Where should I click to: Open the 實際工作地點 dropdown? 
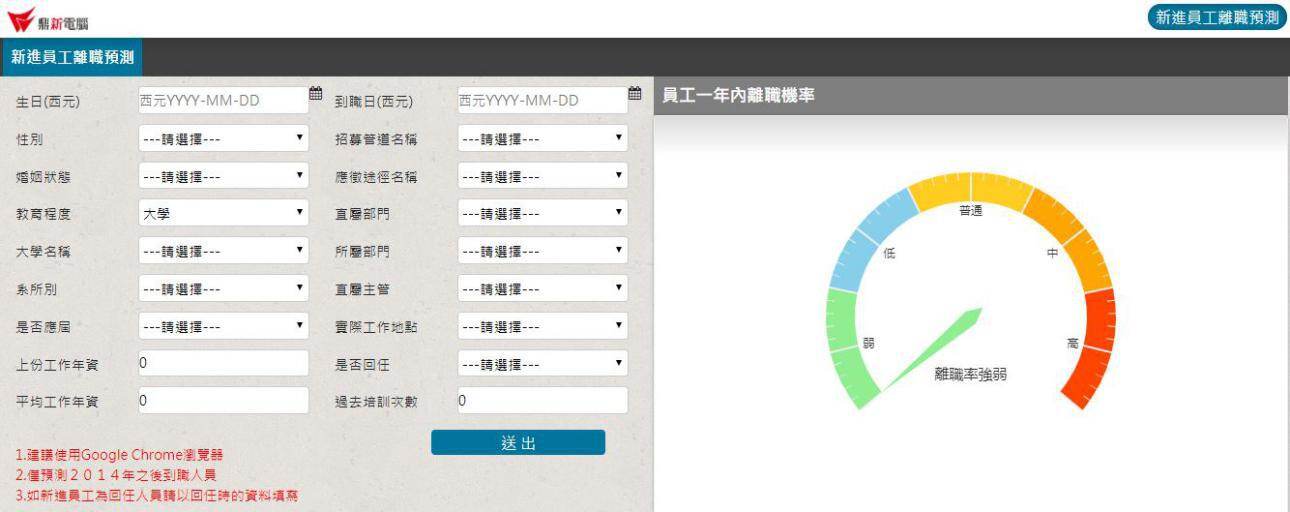[x=542, y=326]
